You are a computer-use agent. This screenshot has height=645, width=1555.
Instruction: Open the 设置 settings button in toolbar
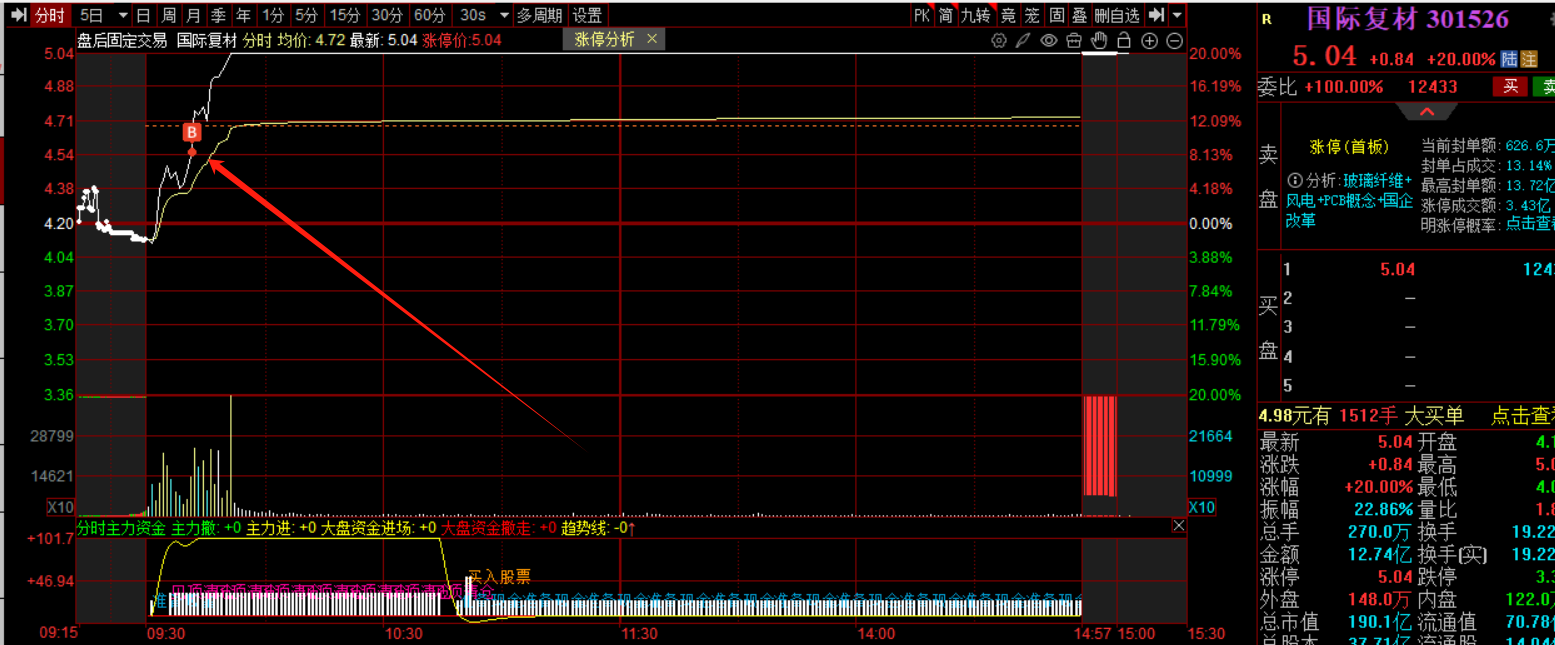(587, 15)
